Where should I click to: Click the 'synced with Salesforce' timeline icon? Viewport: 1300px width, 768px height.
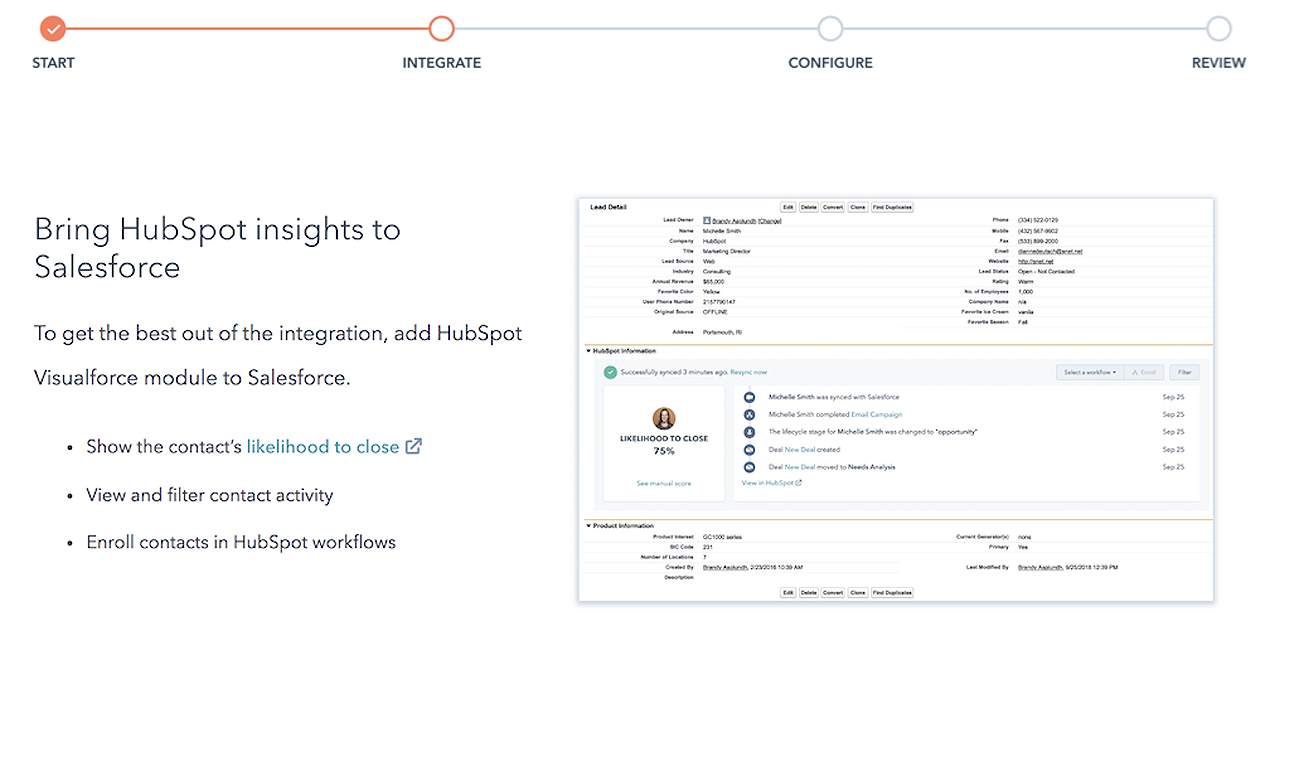pyautogui.click(x=749, y=397)
